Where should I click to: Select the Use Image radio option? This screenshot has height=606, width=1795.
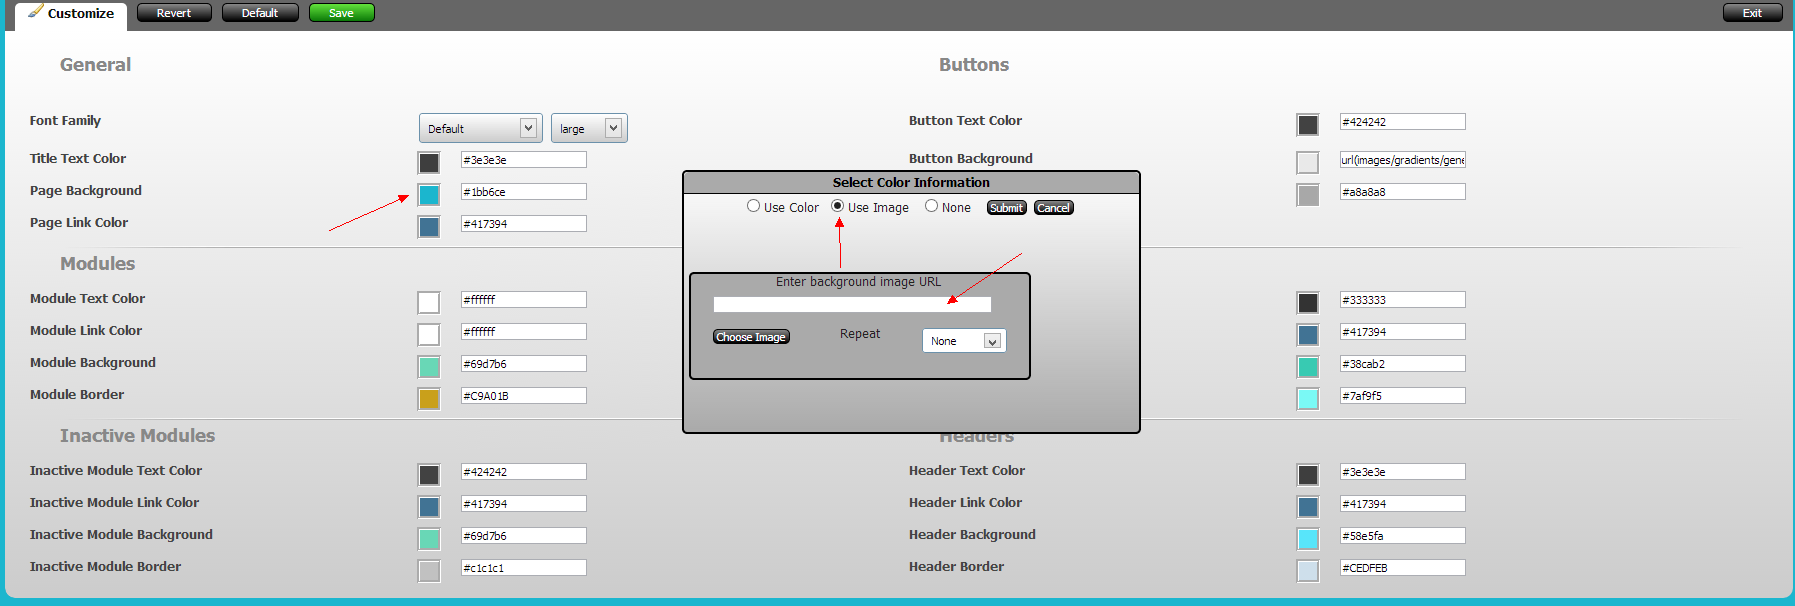coord(838,206)
